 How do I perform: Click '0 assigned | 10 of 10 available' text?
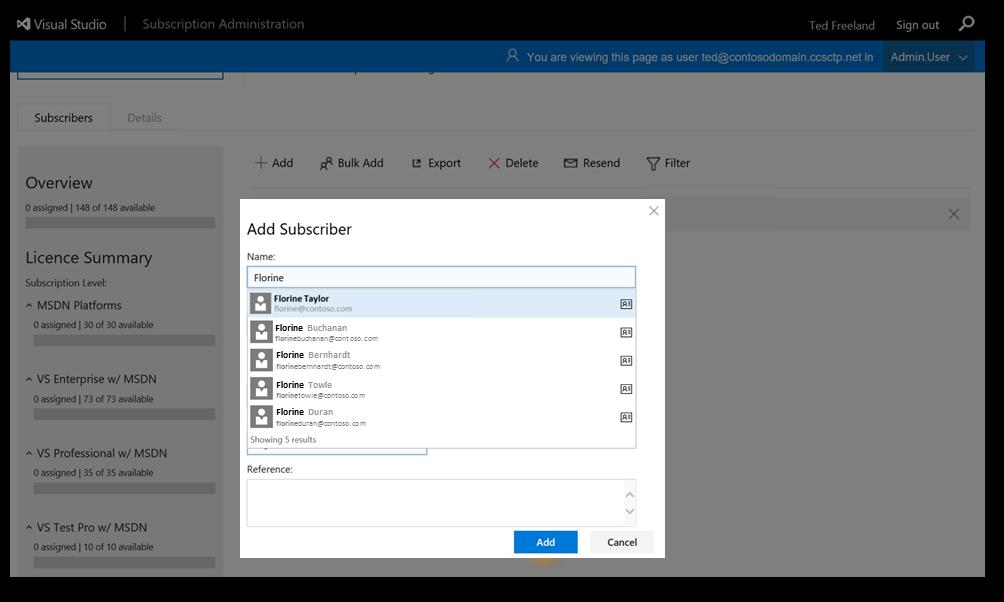(x=93, y=547)
